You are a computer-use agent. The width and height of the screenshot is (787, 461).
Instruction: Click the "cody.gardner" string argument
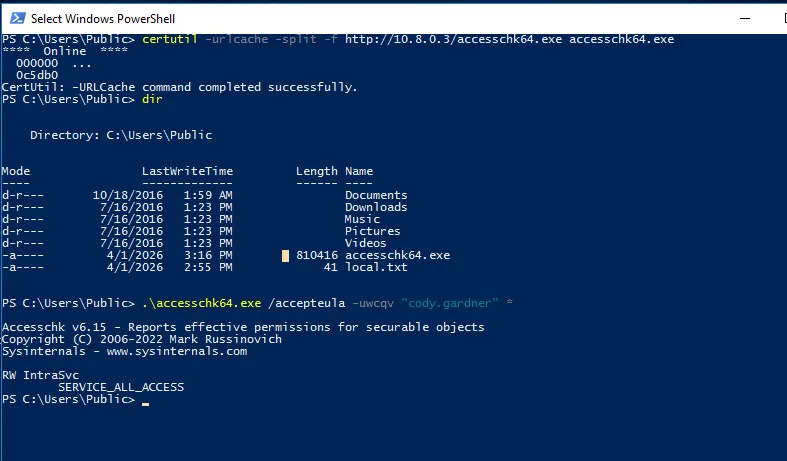point(450,303)
